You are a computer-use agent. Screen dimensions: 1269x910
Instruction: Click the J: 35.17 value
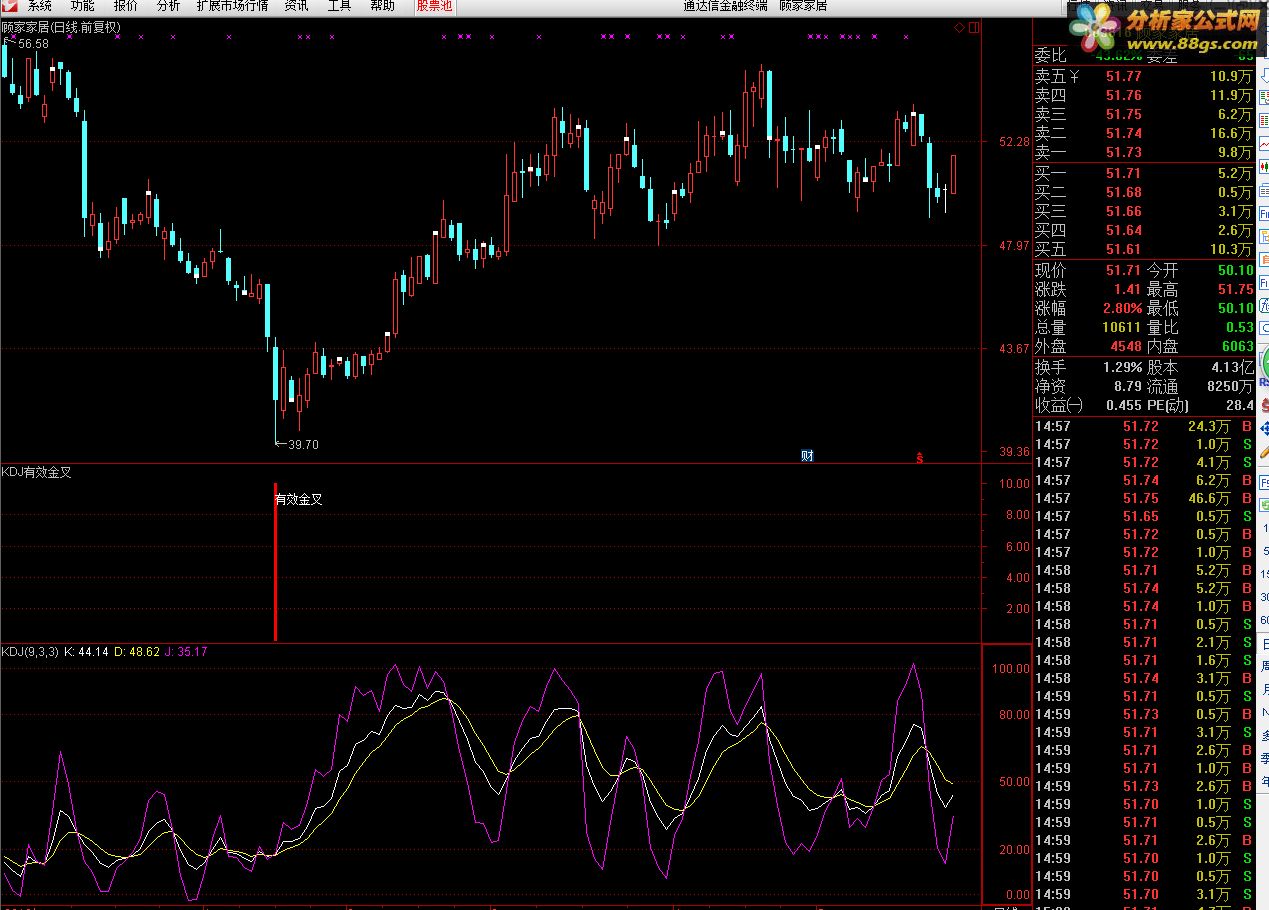pos(186,651)
